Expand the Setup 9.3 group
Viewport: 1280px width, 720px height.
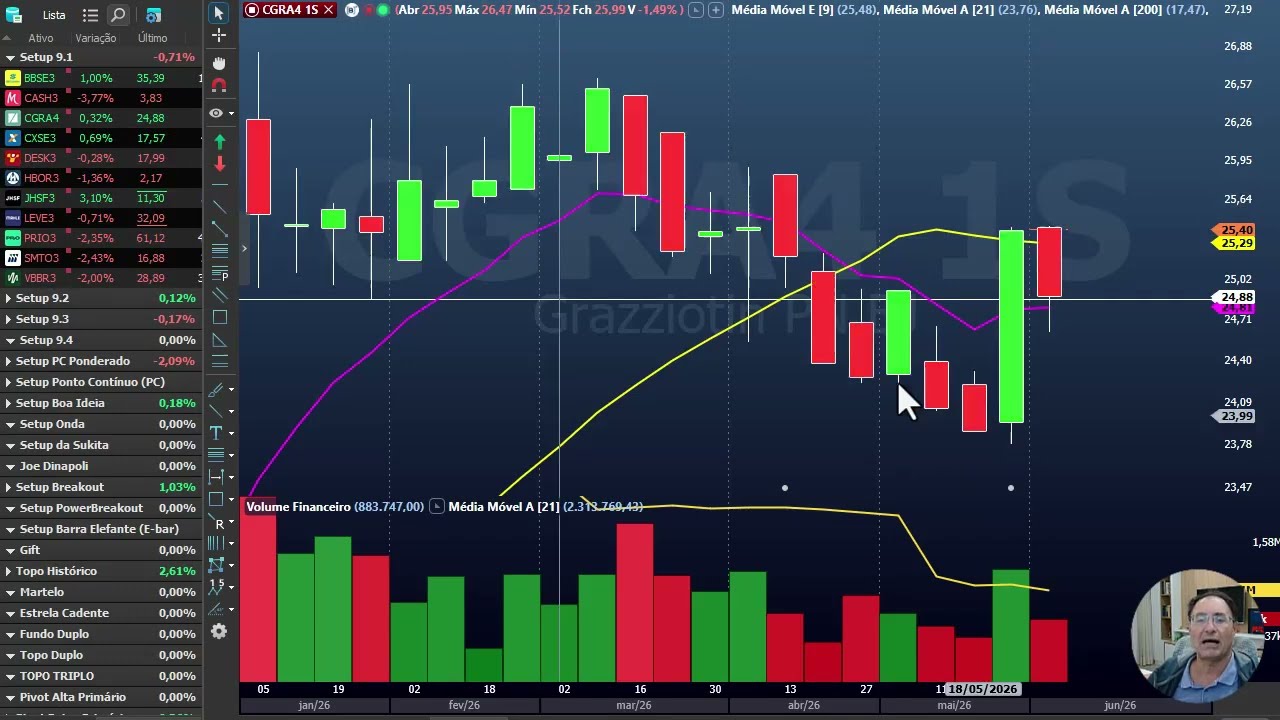9,319
